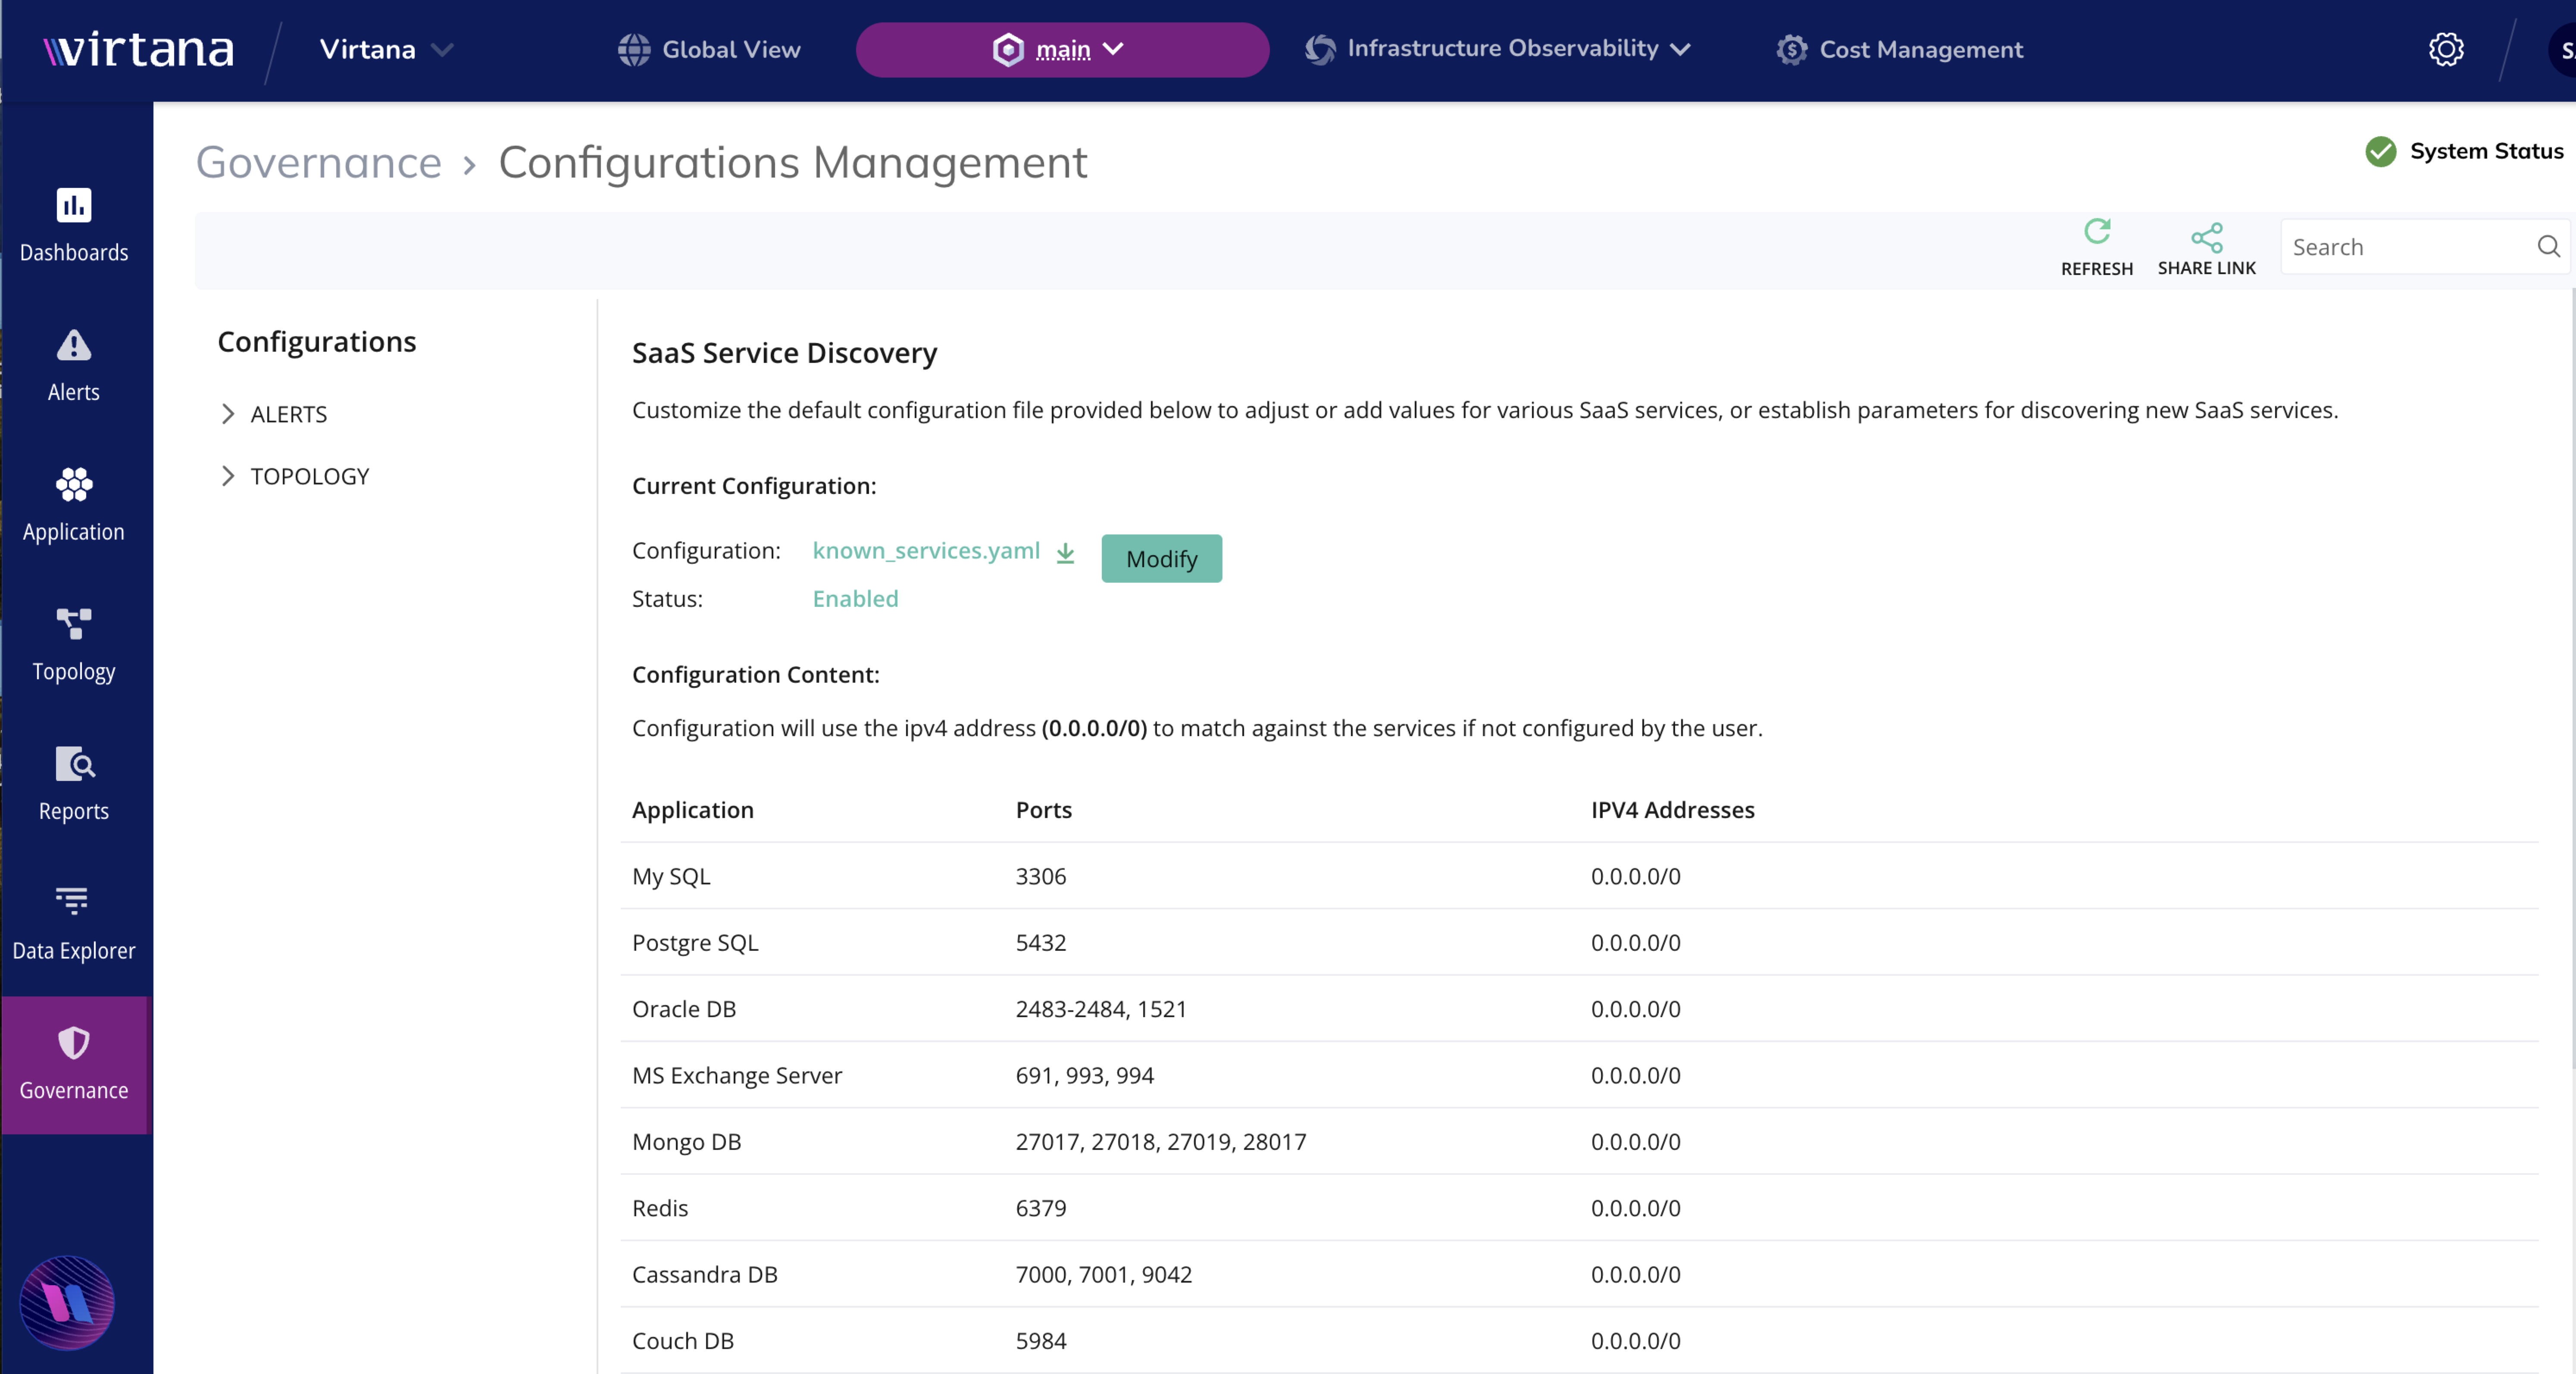The image size is (2576, 1374).
Task: Open the Dashboards sidebar icon
Action: point(74,205)
